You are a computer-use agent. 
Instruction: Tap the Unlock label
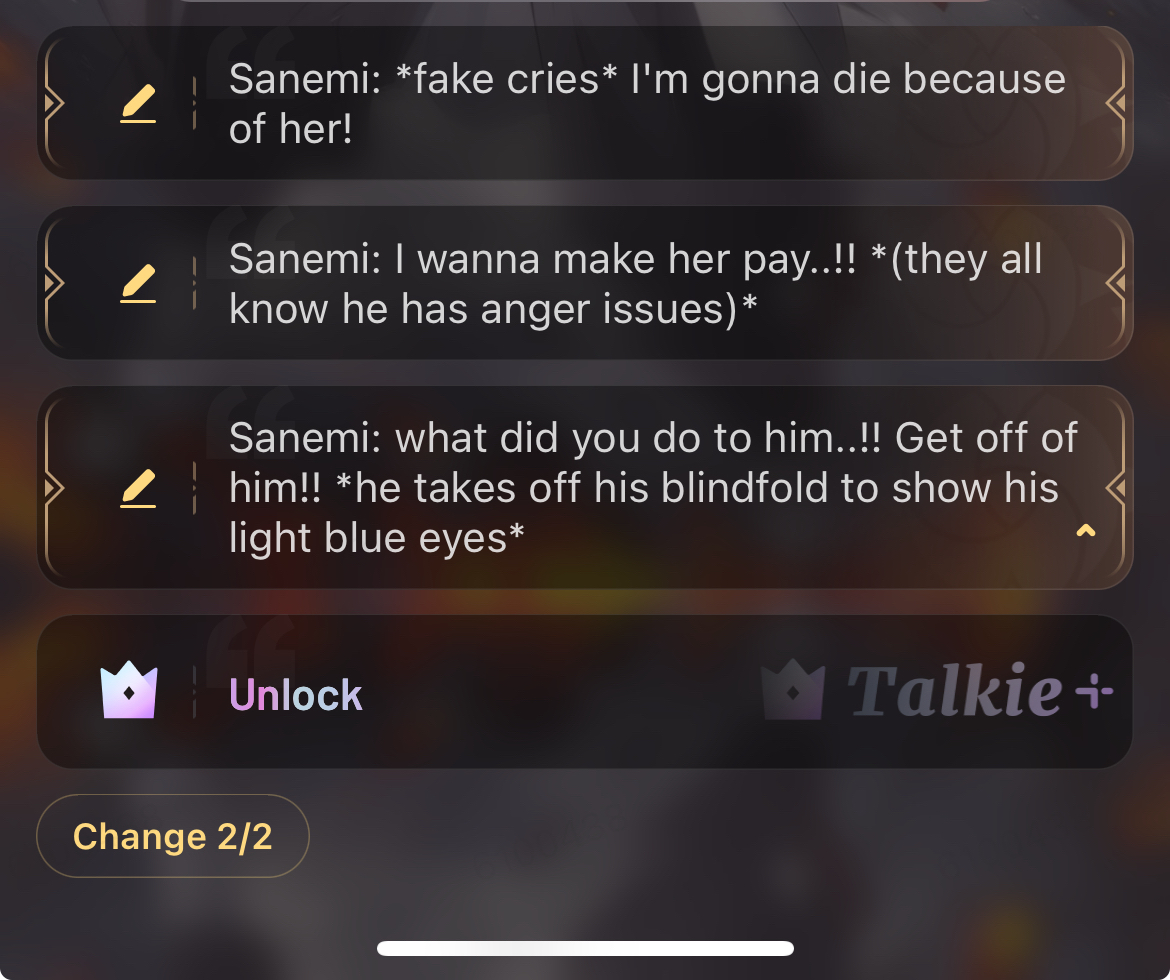tap(295, 695)
